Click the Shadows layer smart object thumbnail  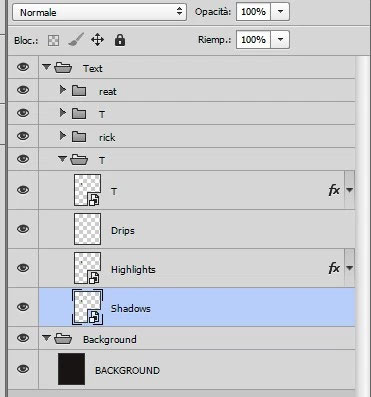[87, 307]
